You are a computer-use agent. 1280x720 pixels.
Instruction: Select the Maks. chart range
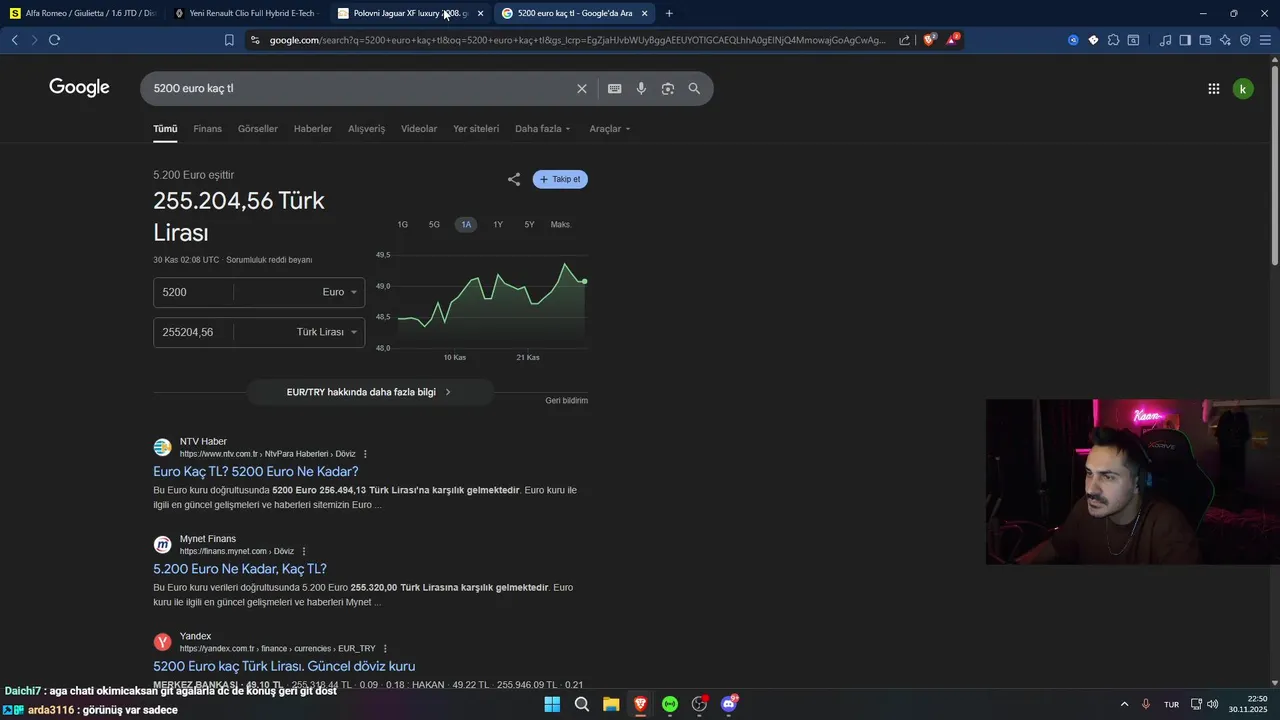tap(561, 224)
